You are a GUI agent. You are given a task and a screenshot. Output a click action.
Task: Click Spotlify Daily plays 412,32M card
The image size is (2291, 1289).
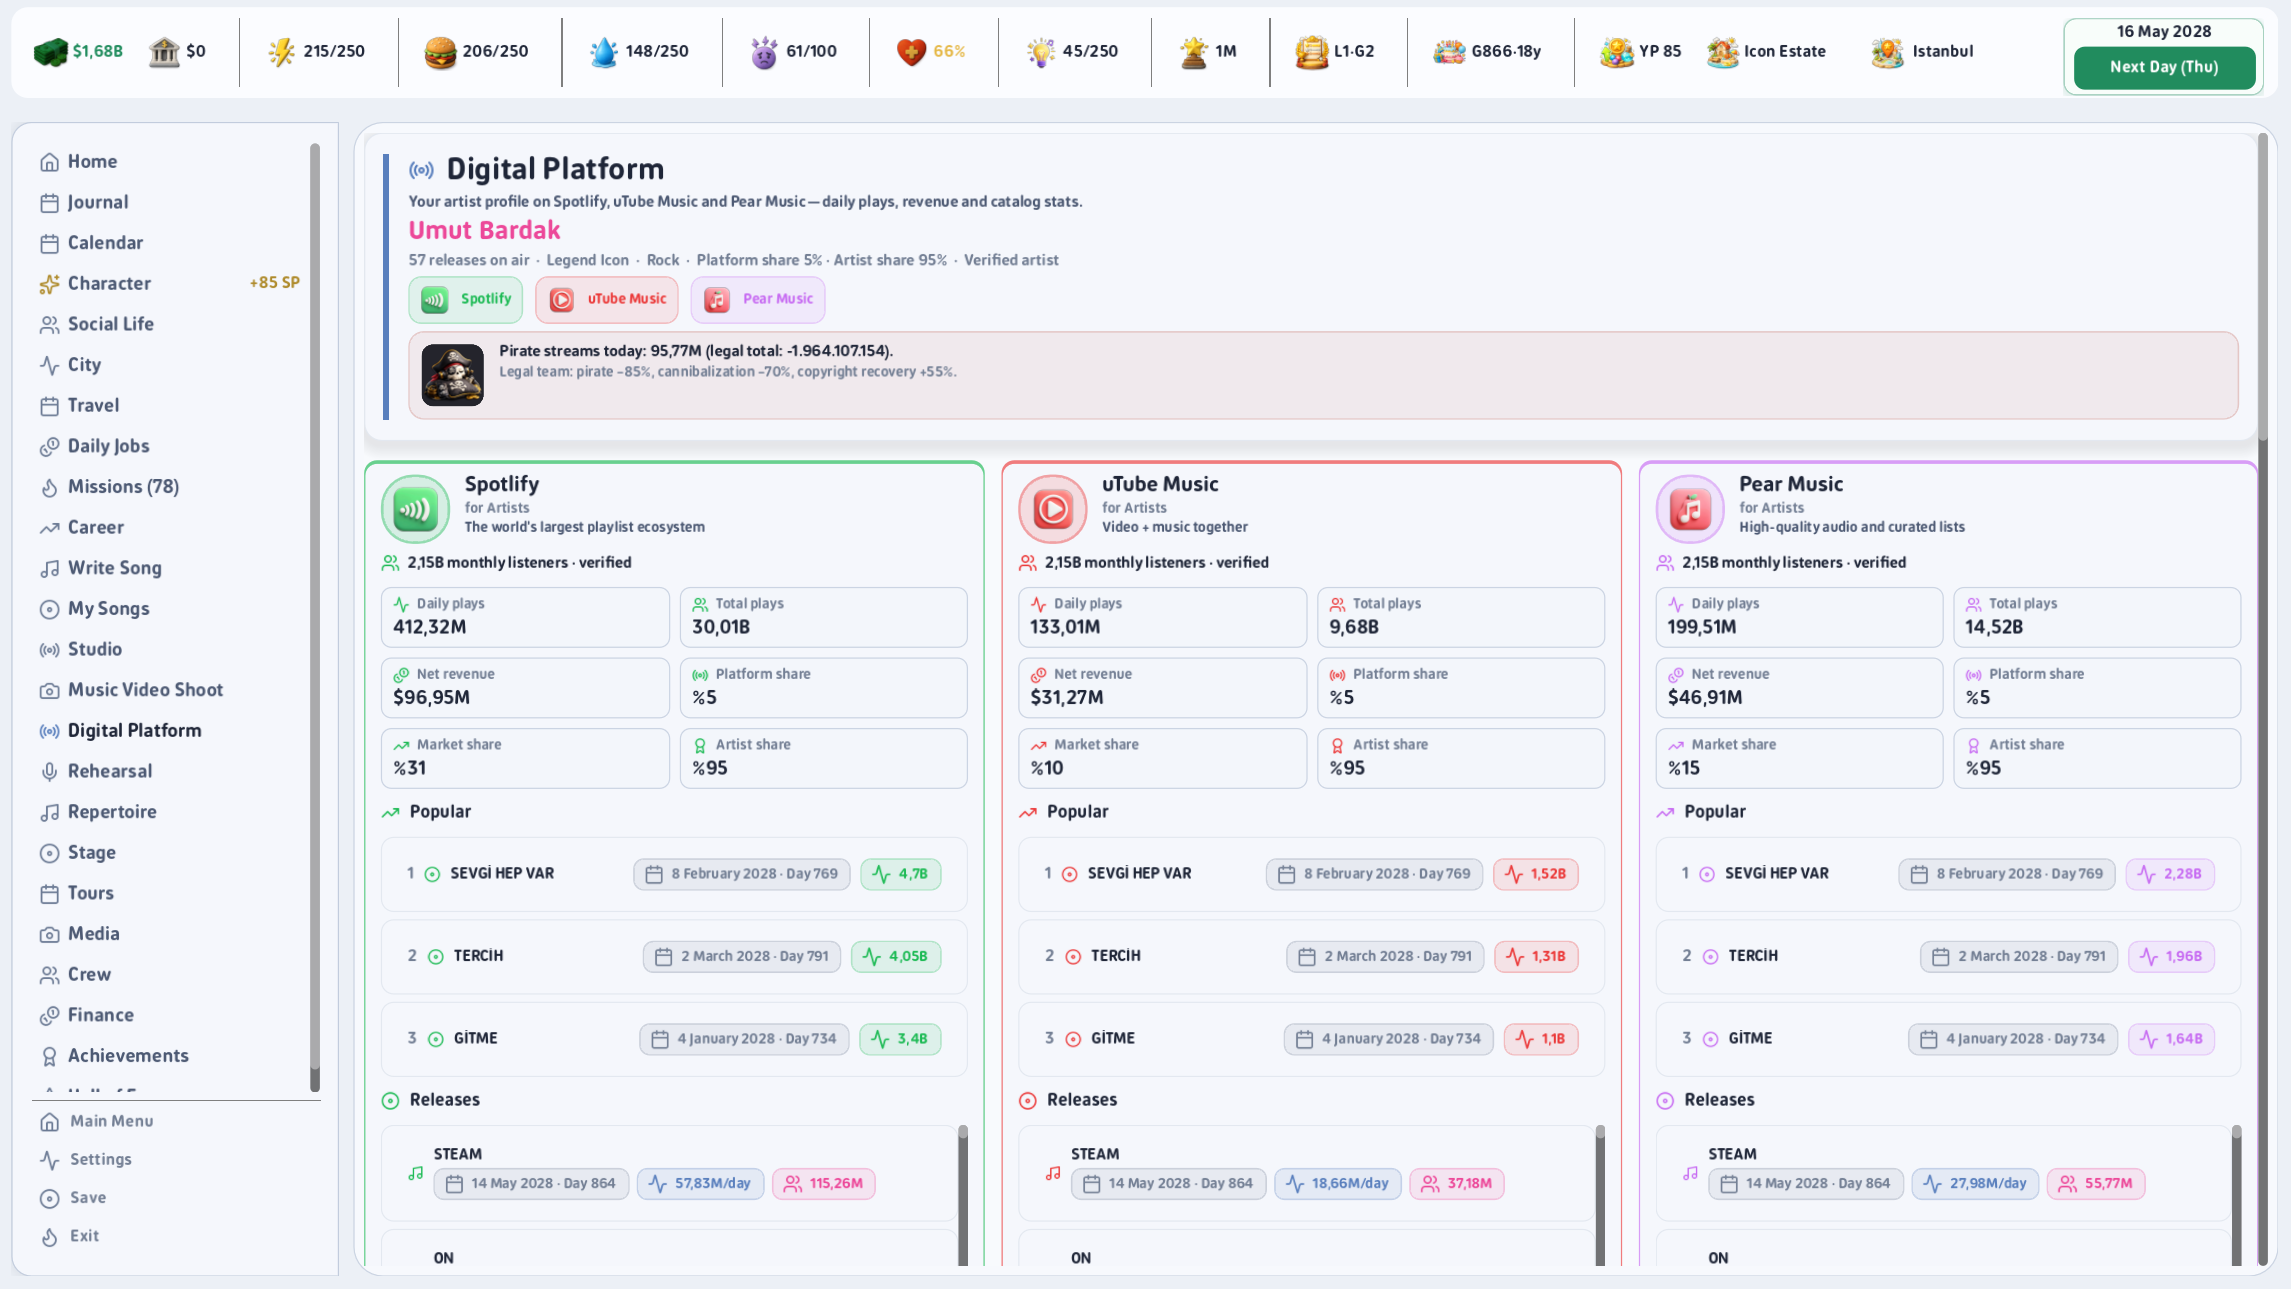tap(525, 617)
